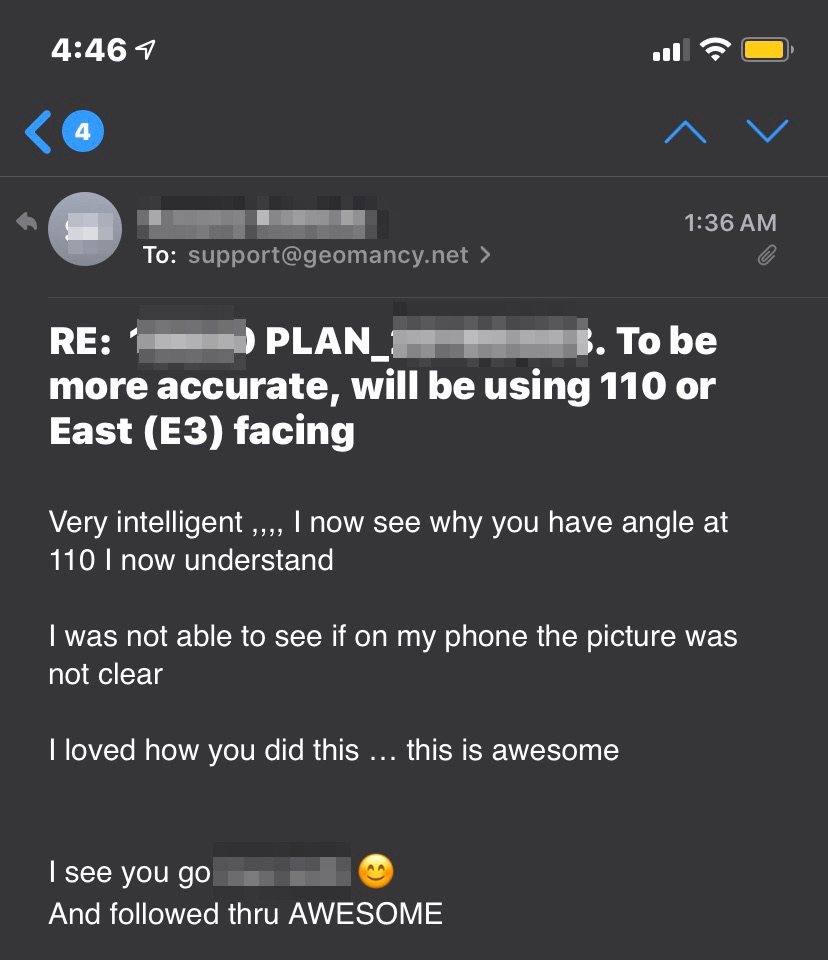Image resolution: width=828 pixels, height=960 pixels.
Task: Tap the "And followed thru AWESOME" line
Action: (x=245, y=913)
